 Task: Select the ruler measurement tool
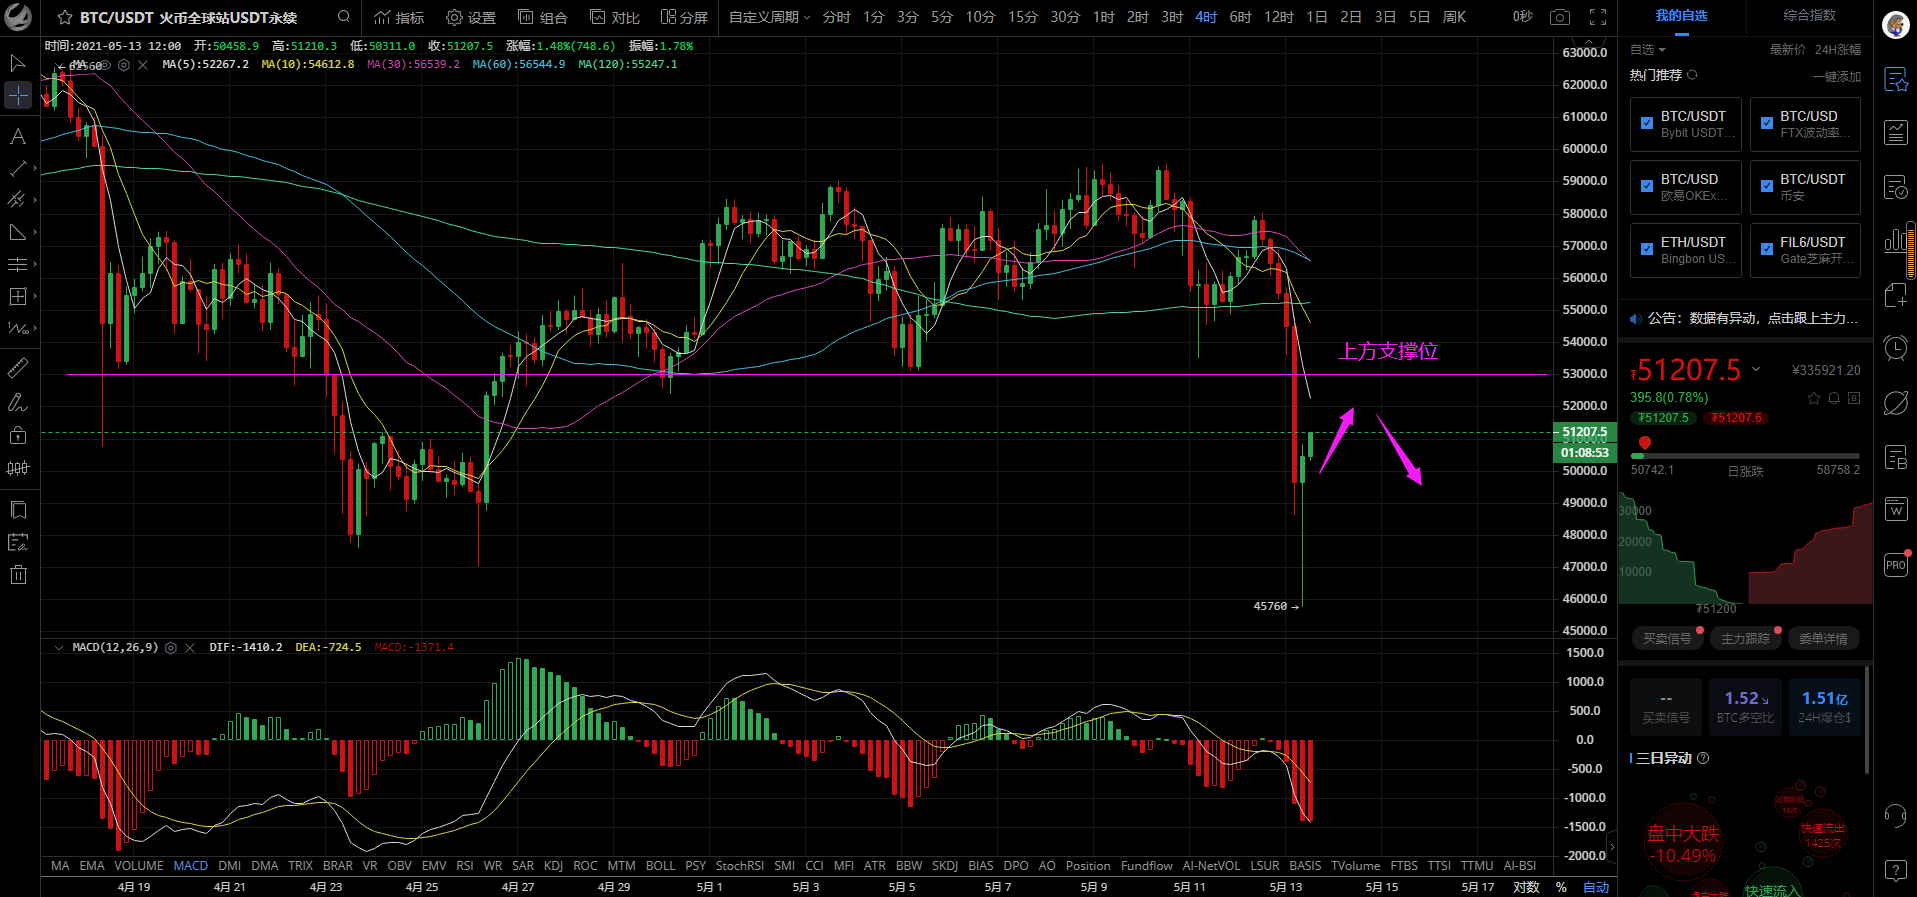pos(18,369)
